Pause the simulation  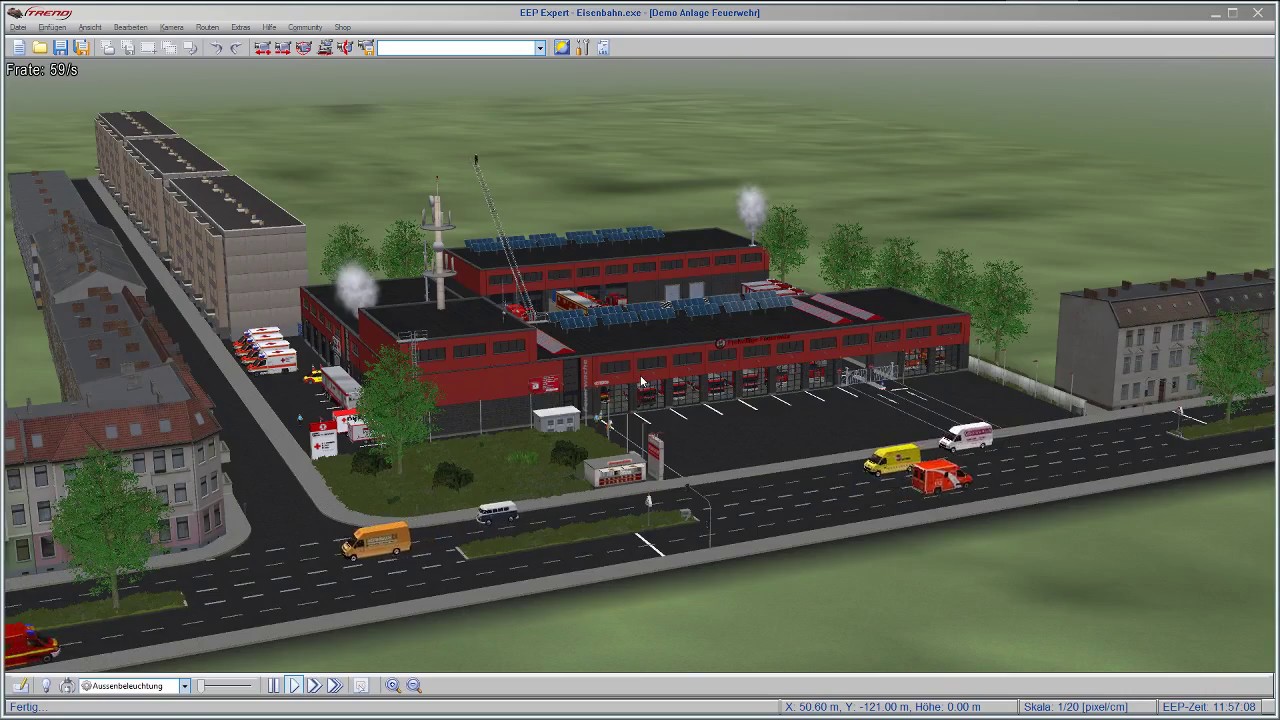click(x=274, y=685)
